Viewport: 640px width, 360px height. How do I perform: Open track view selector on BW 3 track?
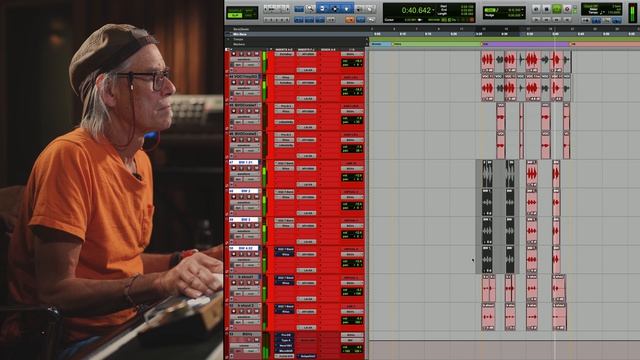(x=245, y=231)
